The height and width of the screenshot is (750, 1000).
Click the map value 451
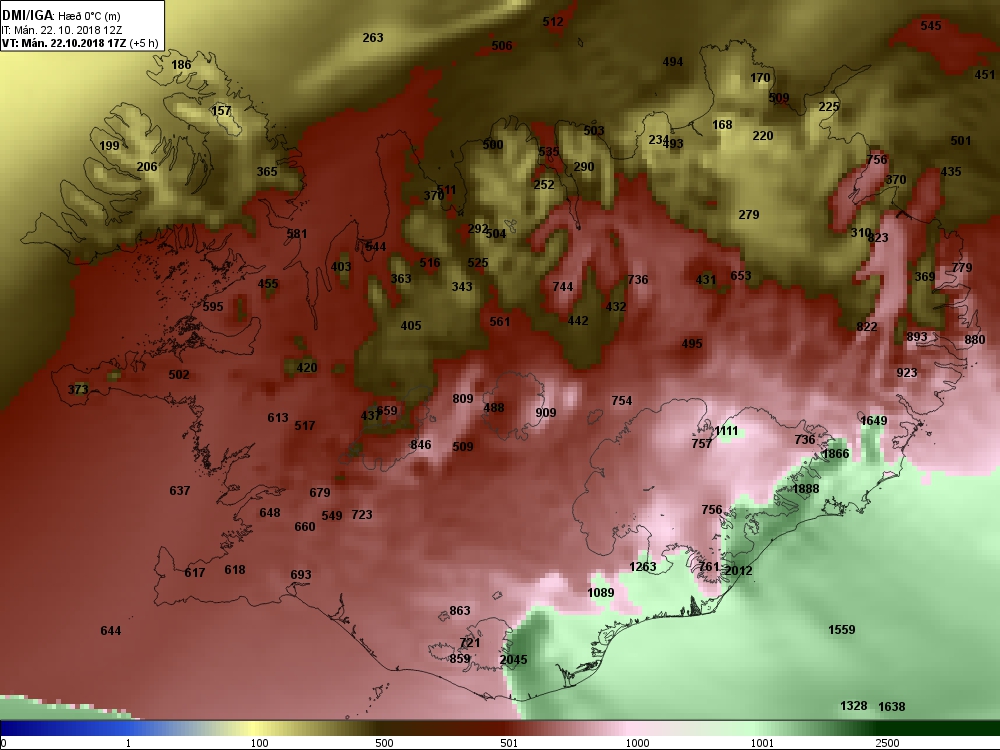pyautogui.click(x=984, y=75)
